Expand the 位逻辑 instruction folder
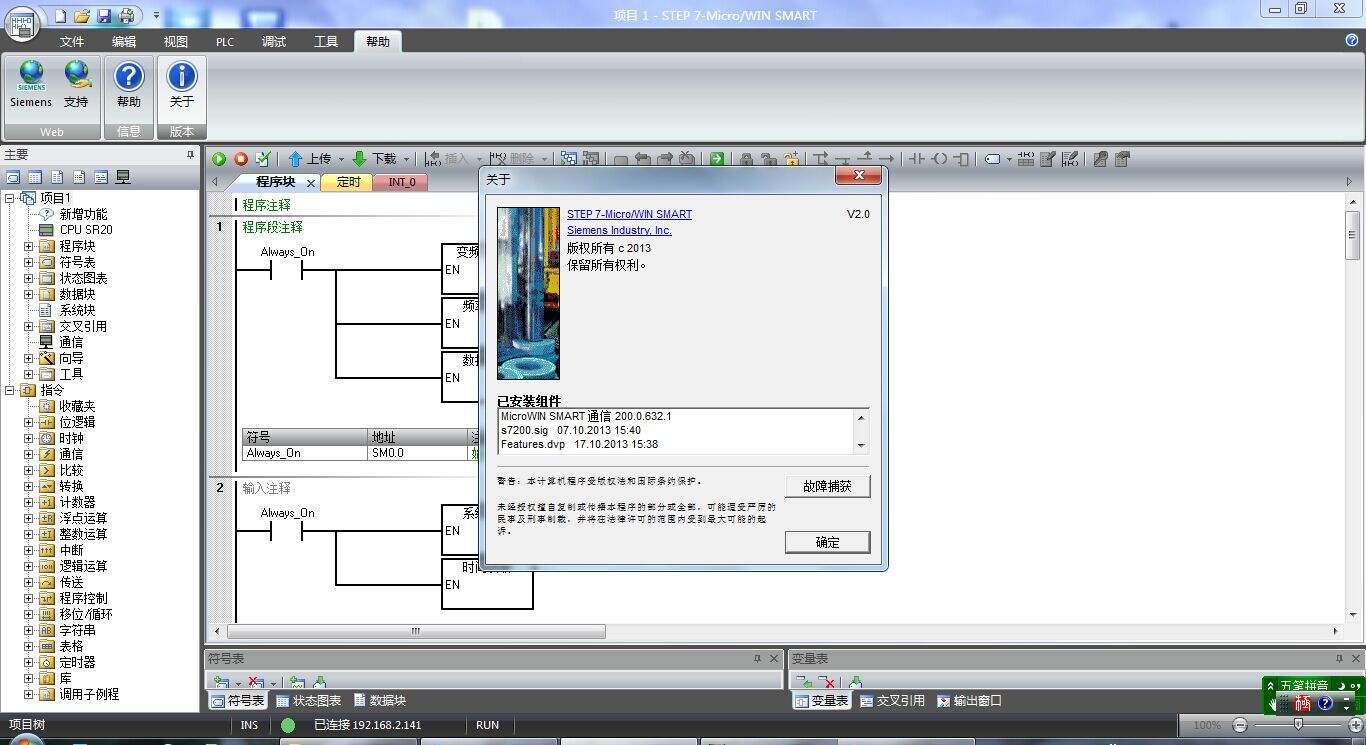 tap(29, 422)
